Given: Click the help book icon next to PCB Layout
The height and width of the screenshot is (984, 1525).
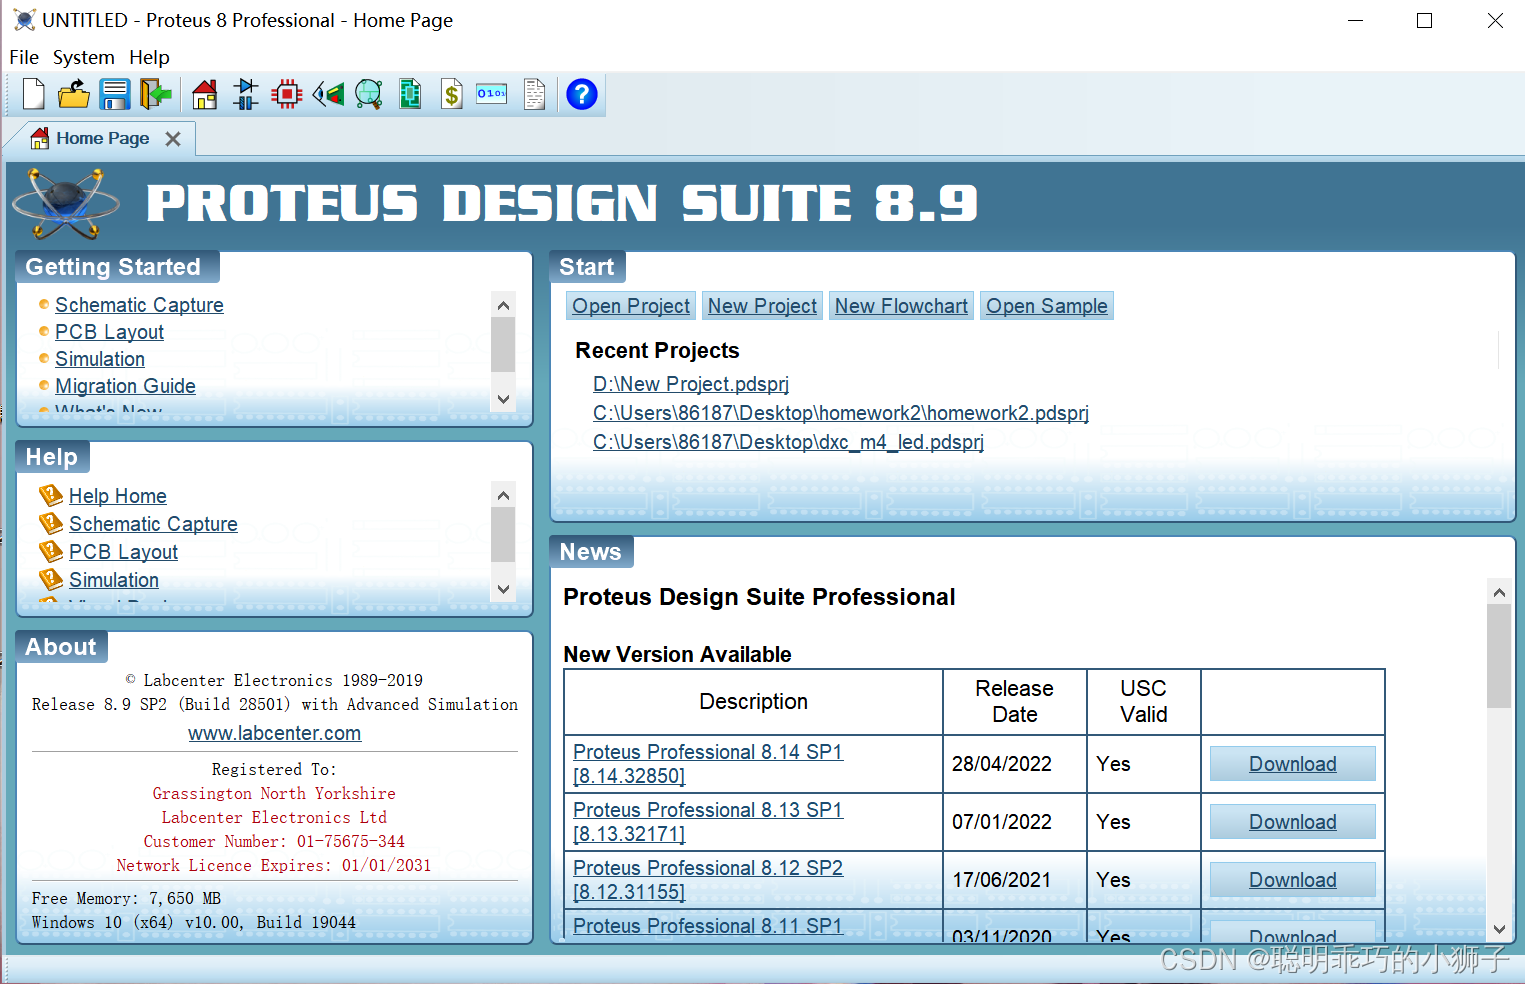Looking at the screenshot, I should point(51,551).
